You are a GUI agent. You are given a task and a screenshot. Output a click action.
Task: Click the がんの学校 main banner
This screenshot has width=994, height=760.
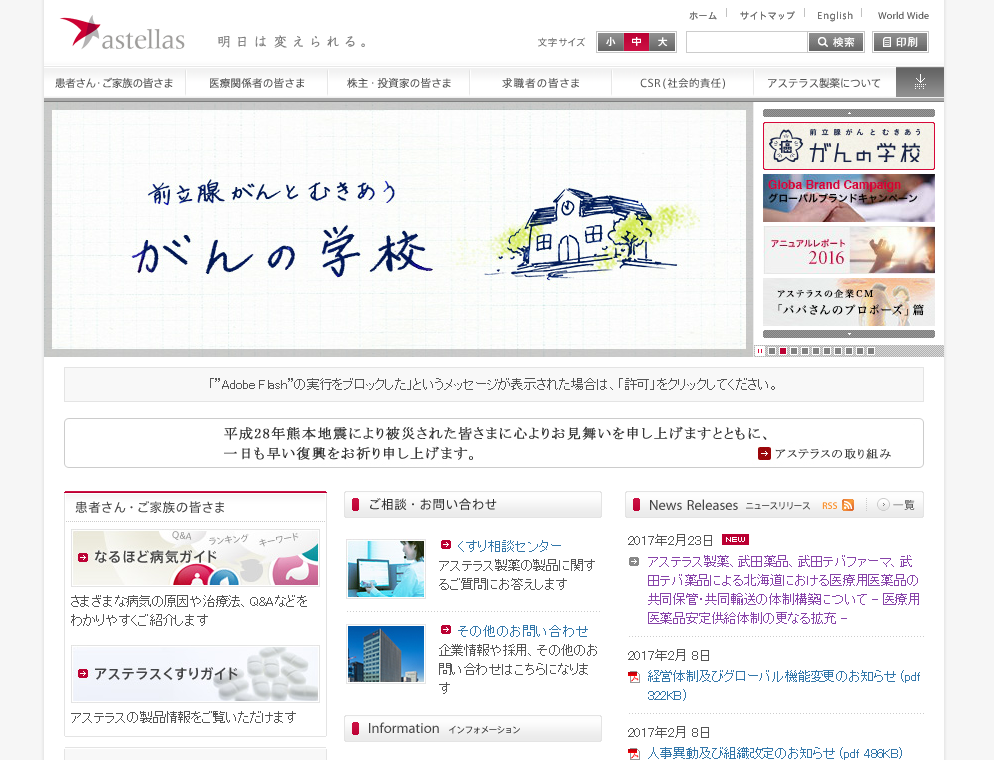pos(399,229)
